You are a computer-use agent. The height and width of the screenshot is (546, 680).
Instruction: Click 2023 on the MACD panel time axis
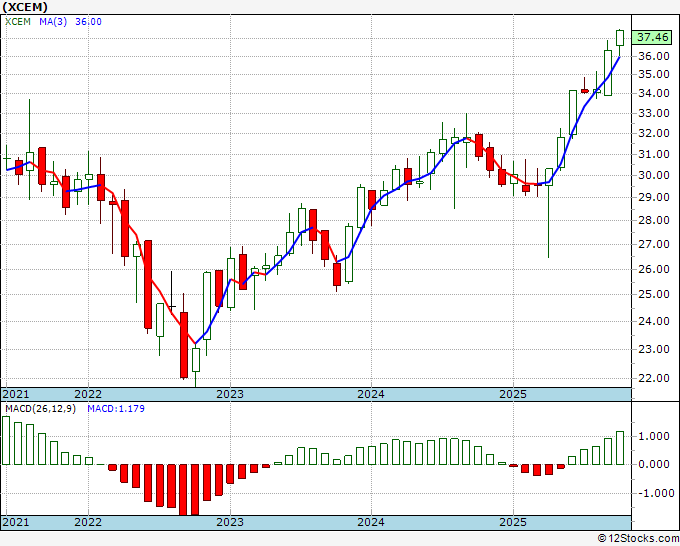[230, 522]
